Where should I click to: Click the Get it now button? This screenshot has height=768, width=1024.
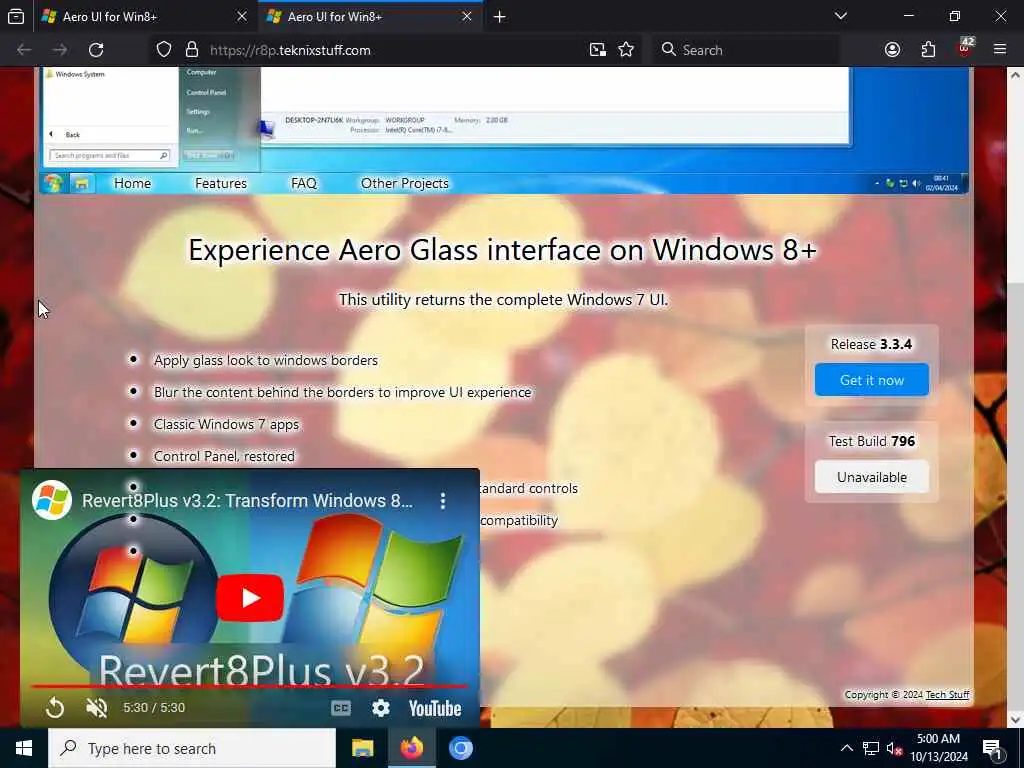[872, 379]
